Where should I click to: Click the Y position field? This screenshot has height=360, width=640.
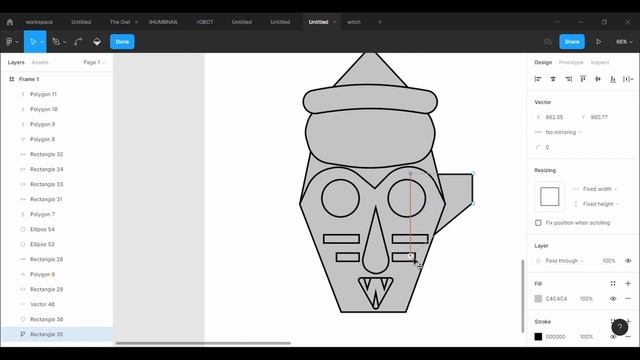click(x=599, y=117)
